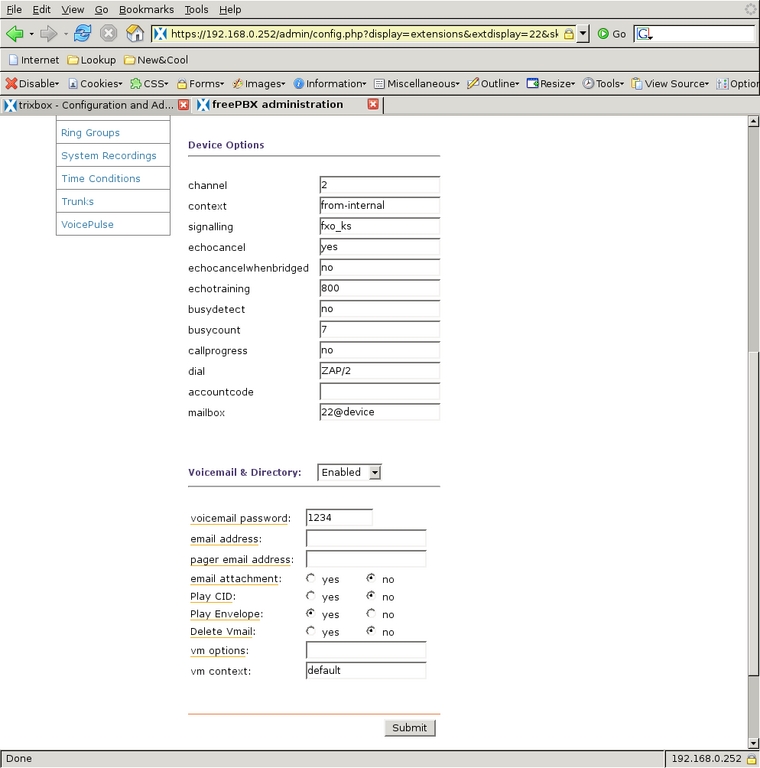Open the Information toolbar menu
This screenshot has height=768, width=760.
(330, 84)
